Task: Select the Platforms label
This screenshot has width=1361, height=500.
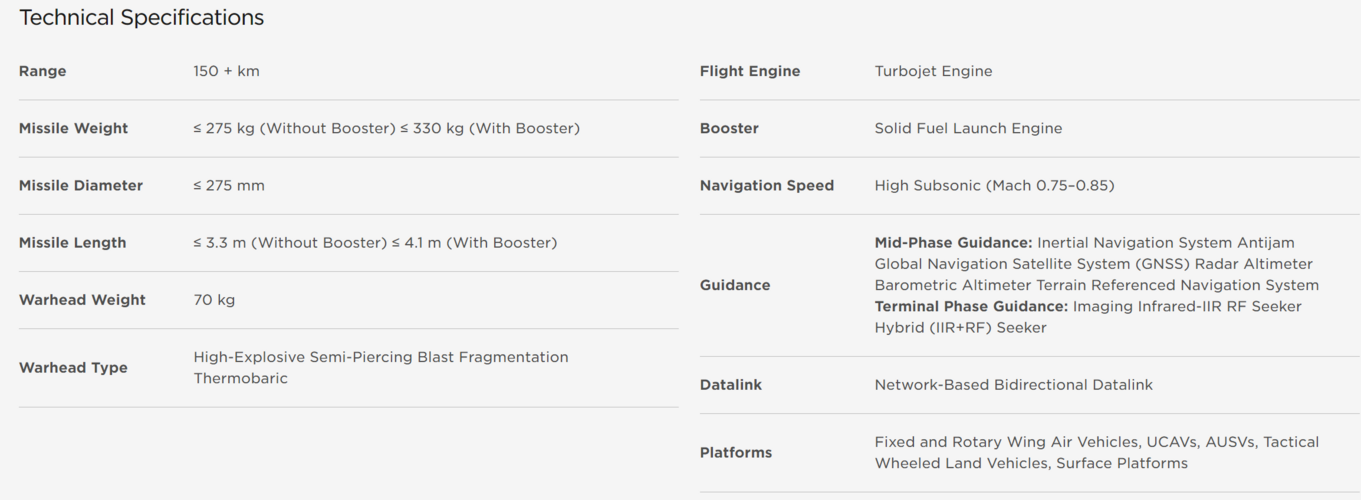Action: point(736,453)
